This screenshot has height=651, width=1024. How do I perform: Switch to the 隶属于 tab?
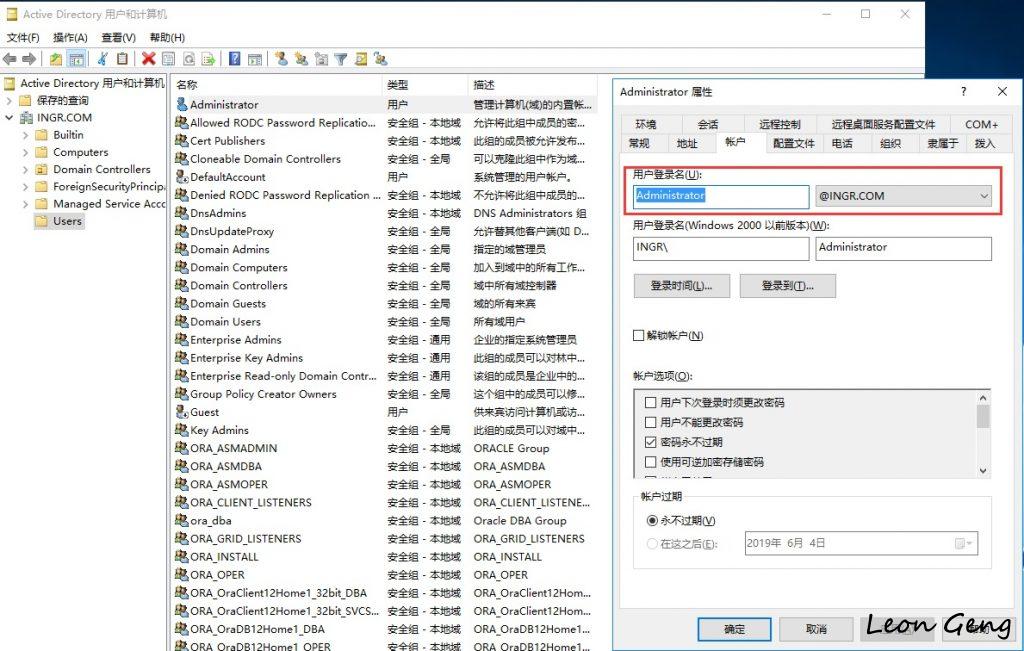tap(942, 143)
